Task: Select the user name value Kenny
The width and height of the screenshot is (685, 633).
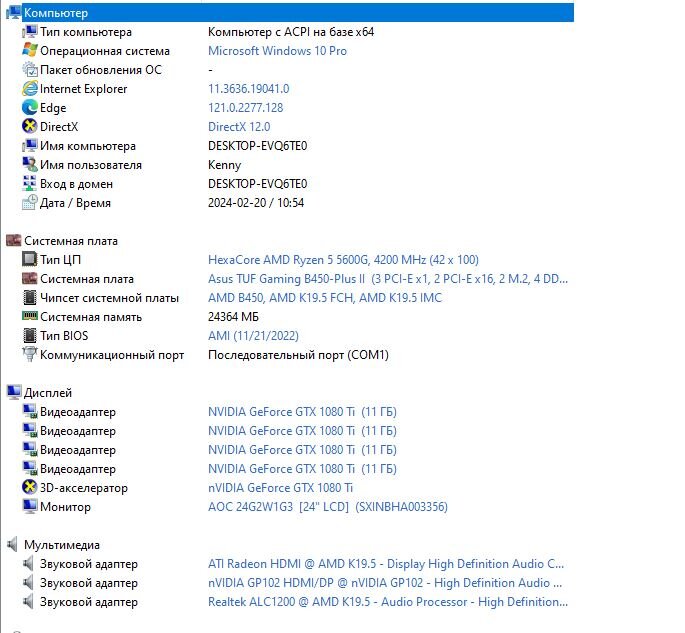Action: point(225,165)
